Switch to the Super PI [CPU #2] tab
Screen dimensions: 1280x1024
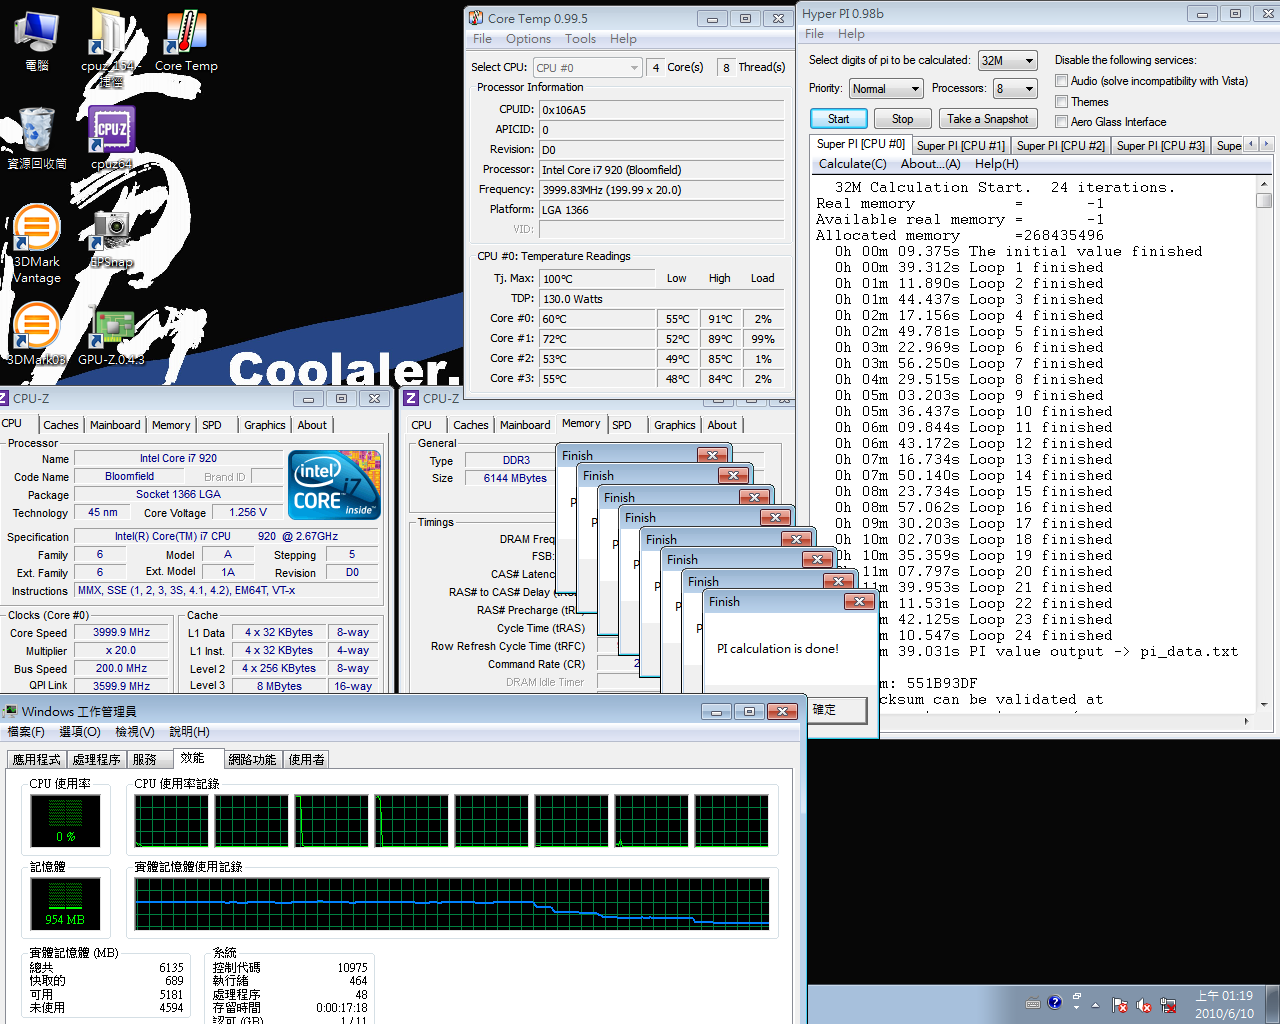1061,146
